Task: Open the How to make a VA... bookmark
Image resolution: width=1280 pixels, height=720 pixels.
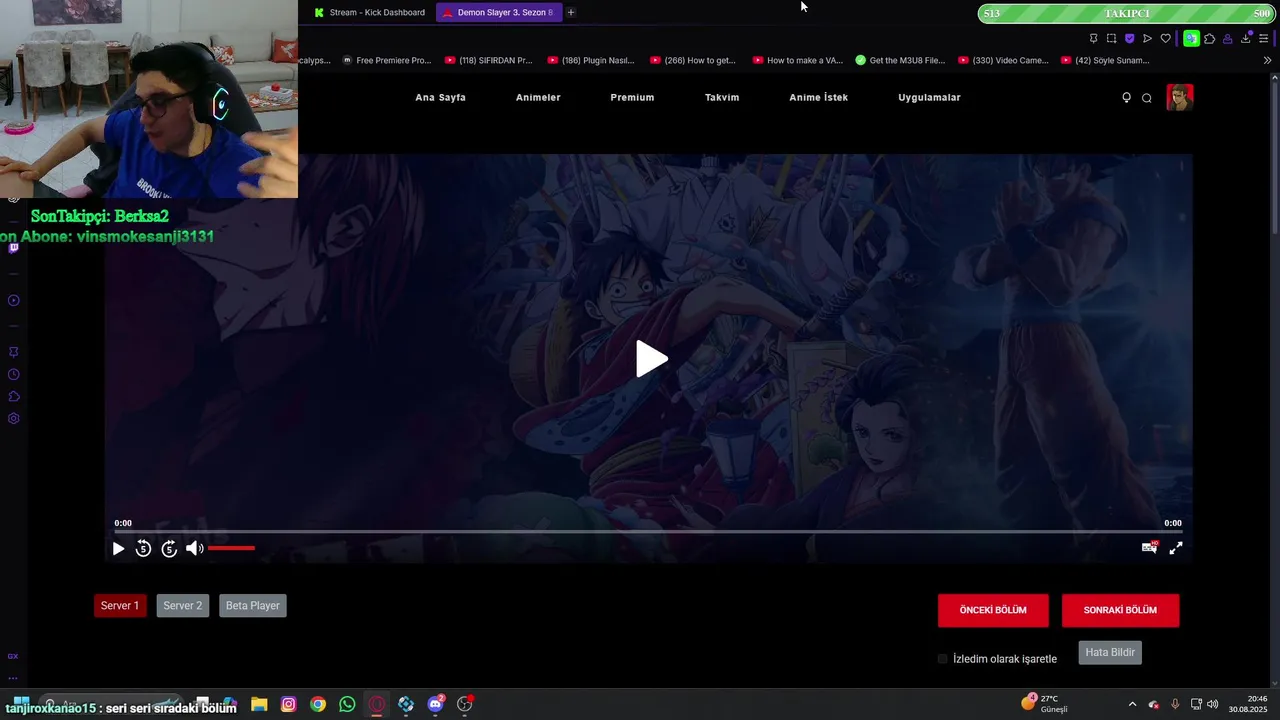Action: [x=798, y=60]
